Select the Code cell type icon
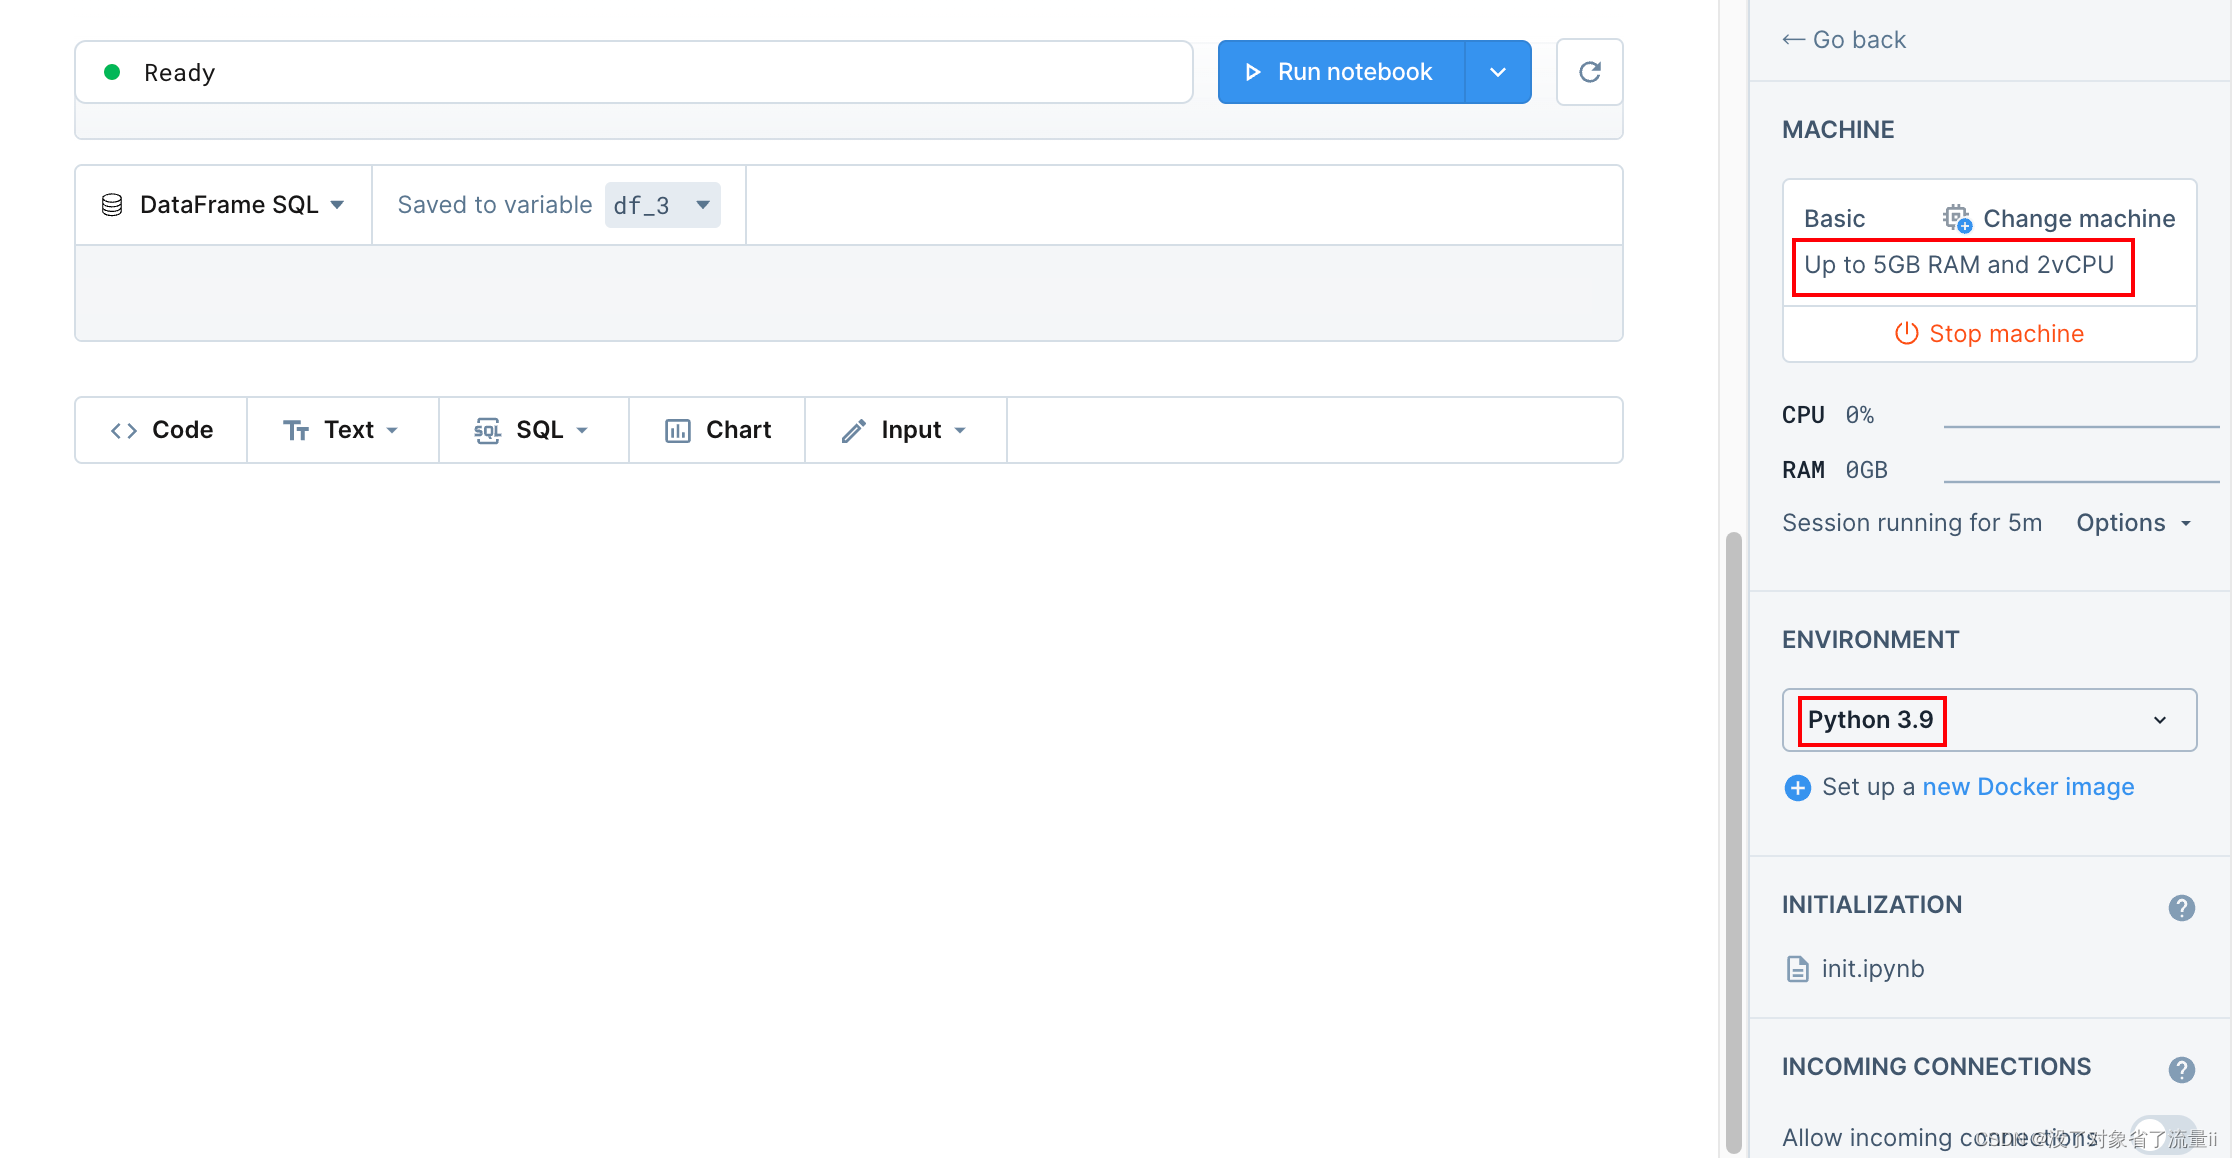This screenshot has width=2232, height=1158. 124,429
